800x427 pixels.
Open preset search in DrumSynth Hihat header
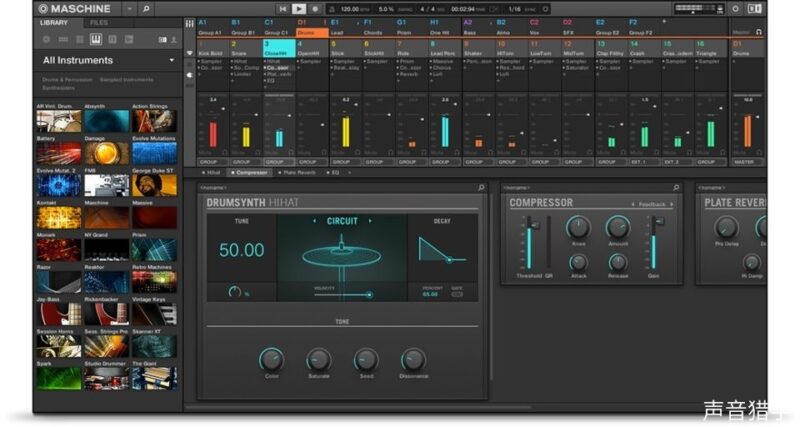click(x=481, y=188)
